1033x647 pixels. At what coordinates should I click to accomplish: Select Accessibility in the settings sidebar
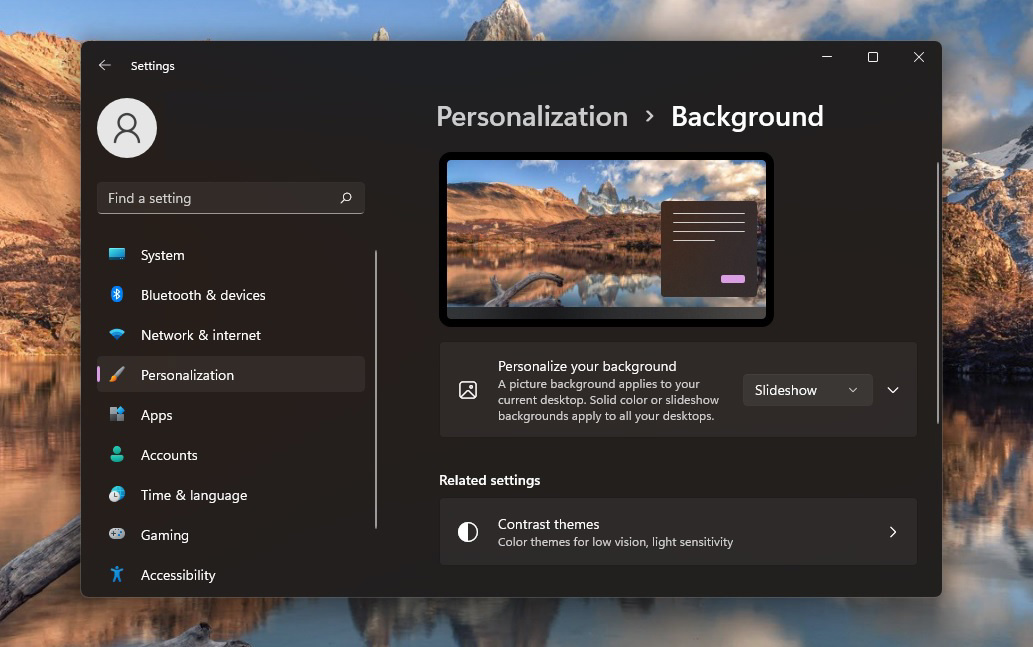tap(178, 575)
